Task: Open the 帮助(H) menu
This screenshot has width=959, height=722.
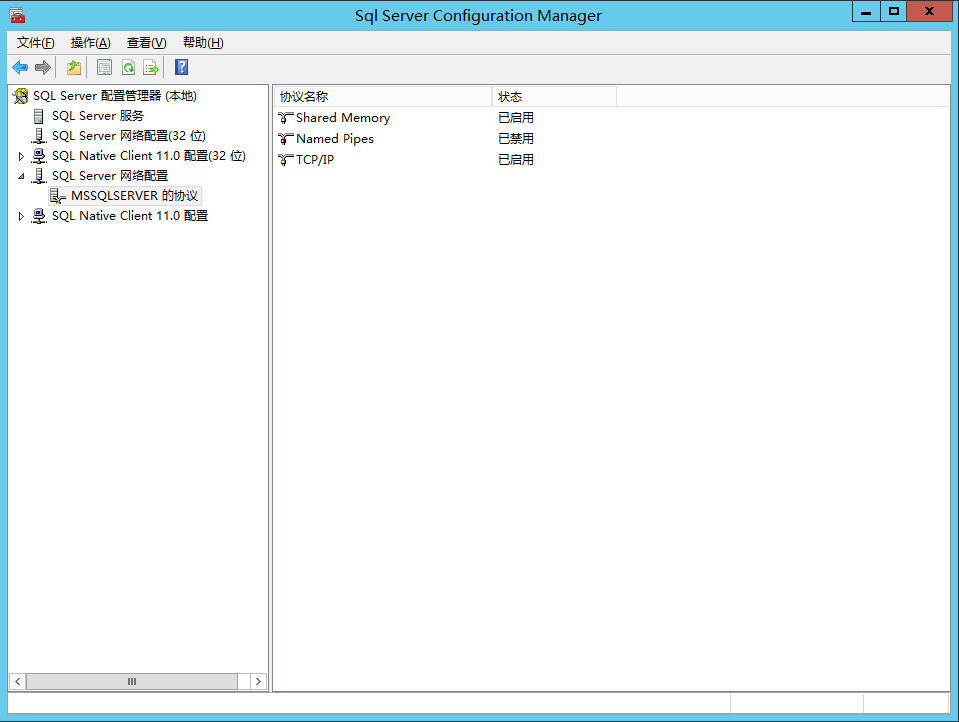Action: pyautogui.click(x=203, y=43)
